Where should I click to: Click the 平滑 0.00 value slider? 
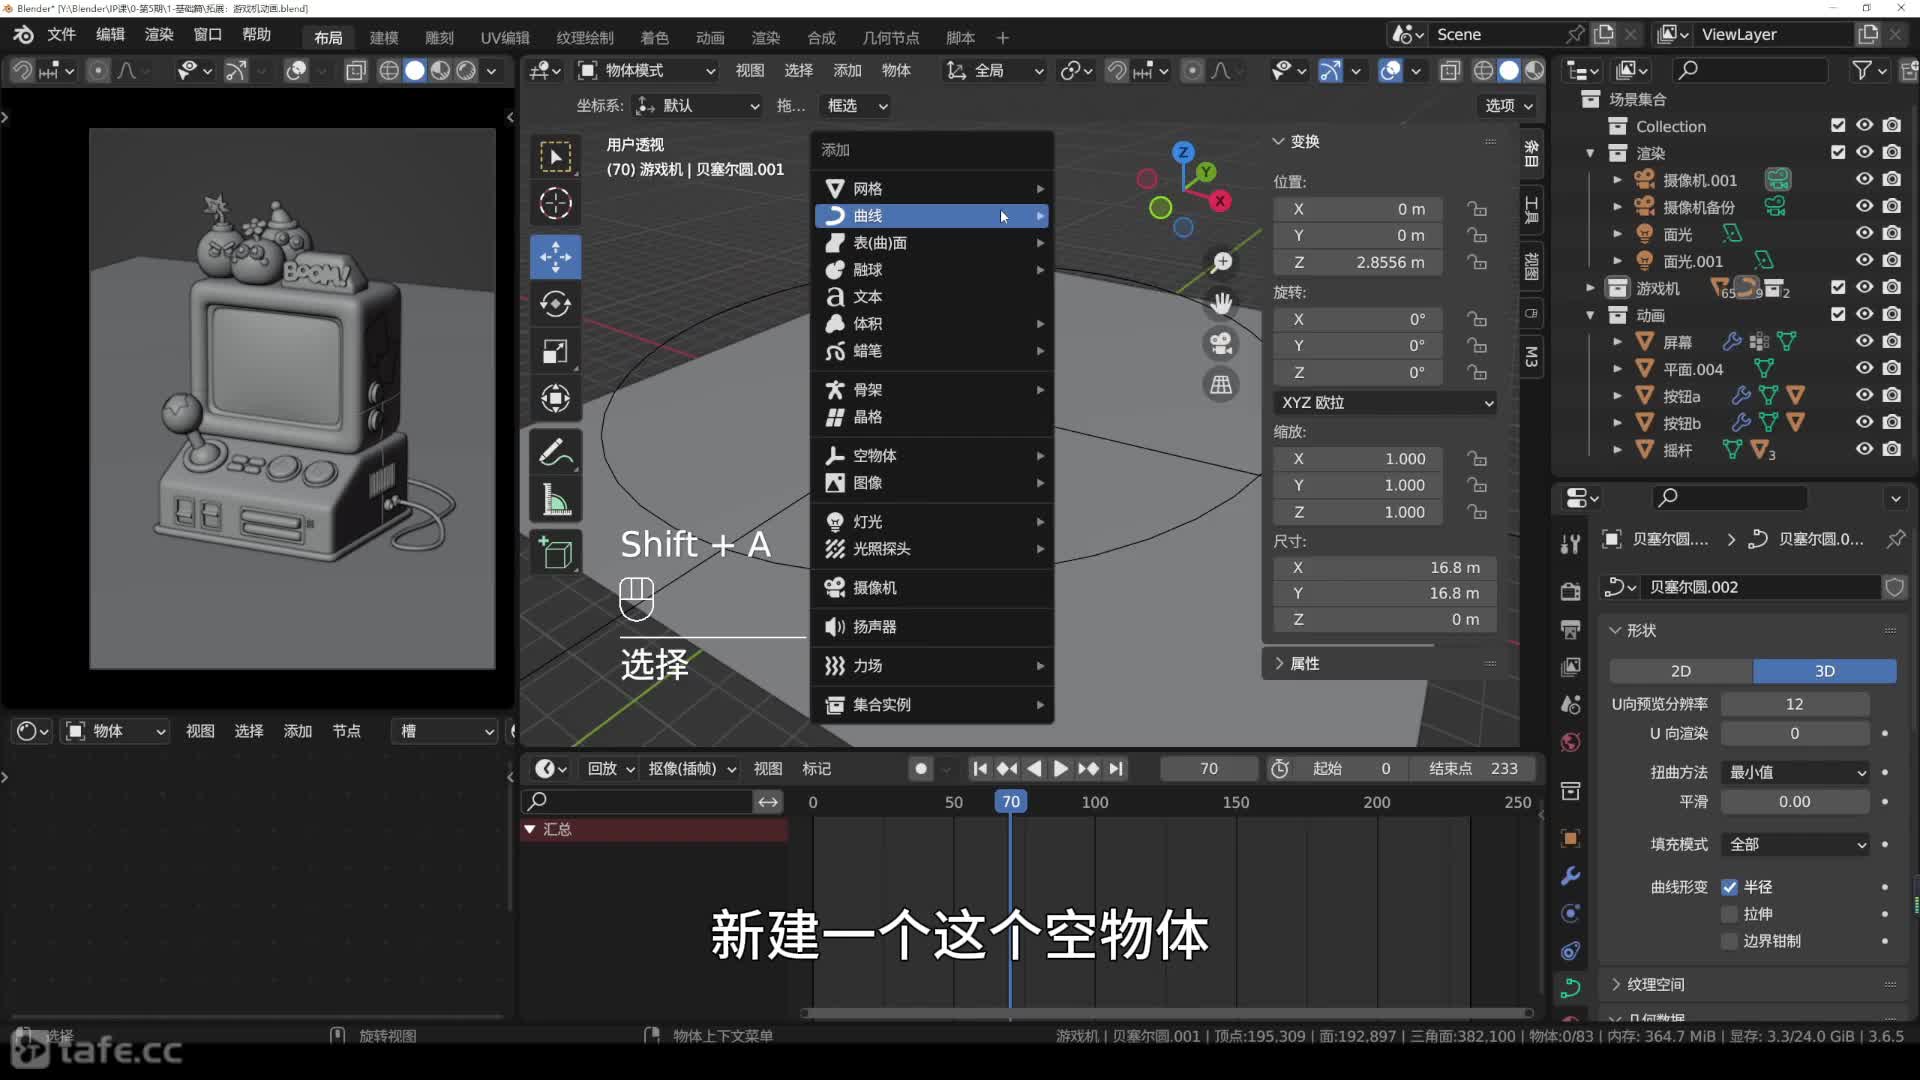tap(1795, 801)
